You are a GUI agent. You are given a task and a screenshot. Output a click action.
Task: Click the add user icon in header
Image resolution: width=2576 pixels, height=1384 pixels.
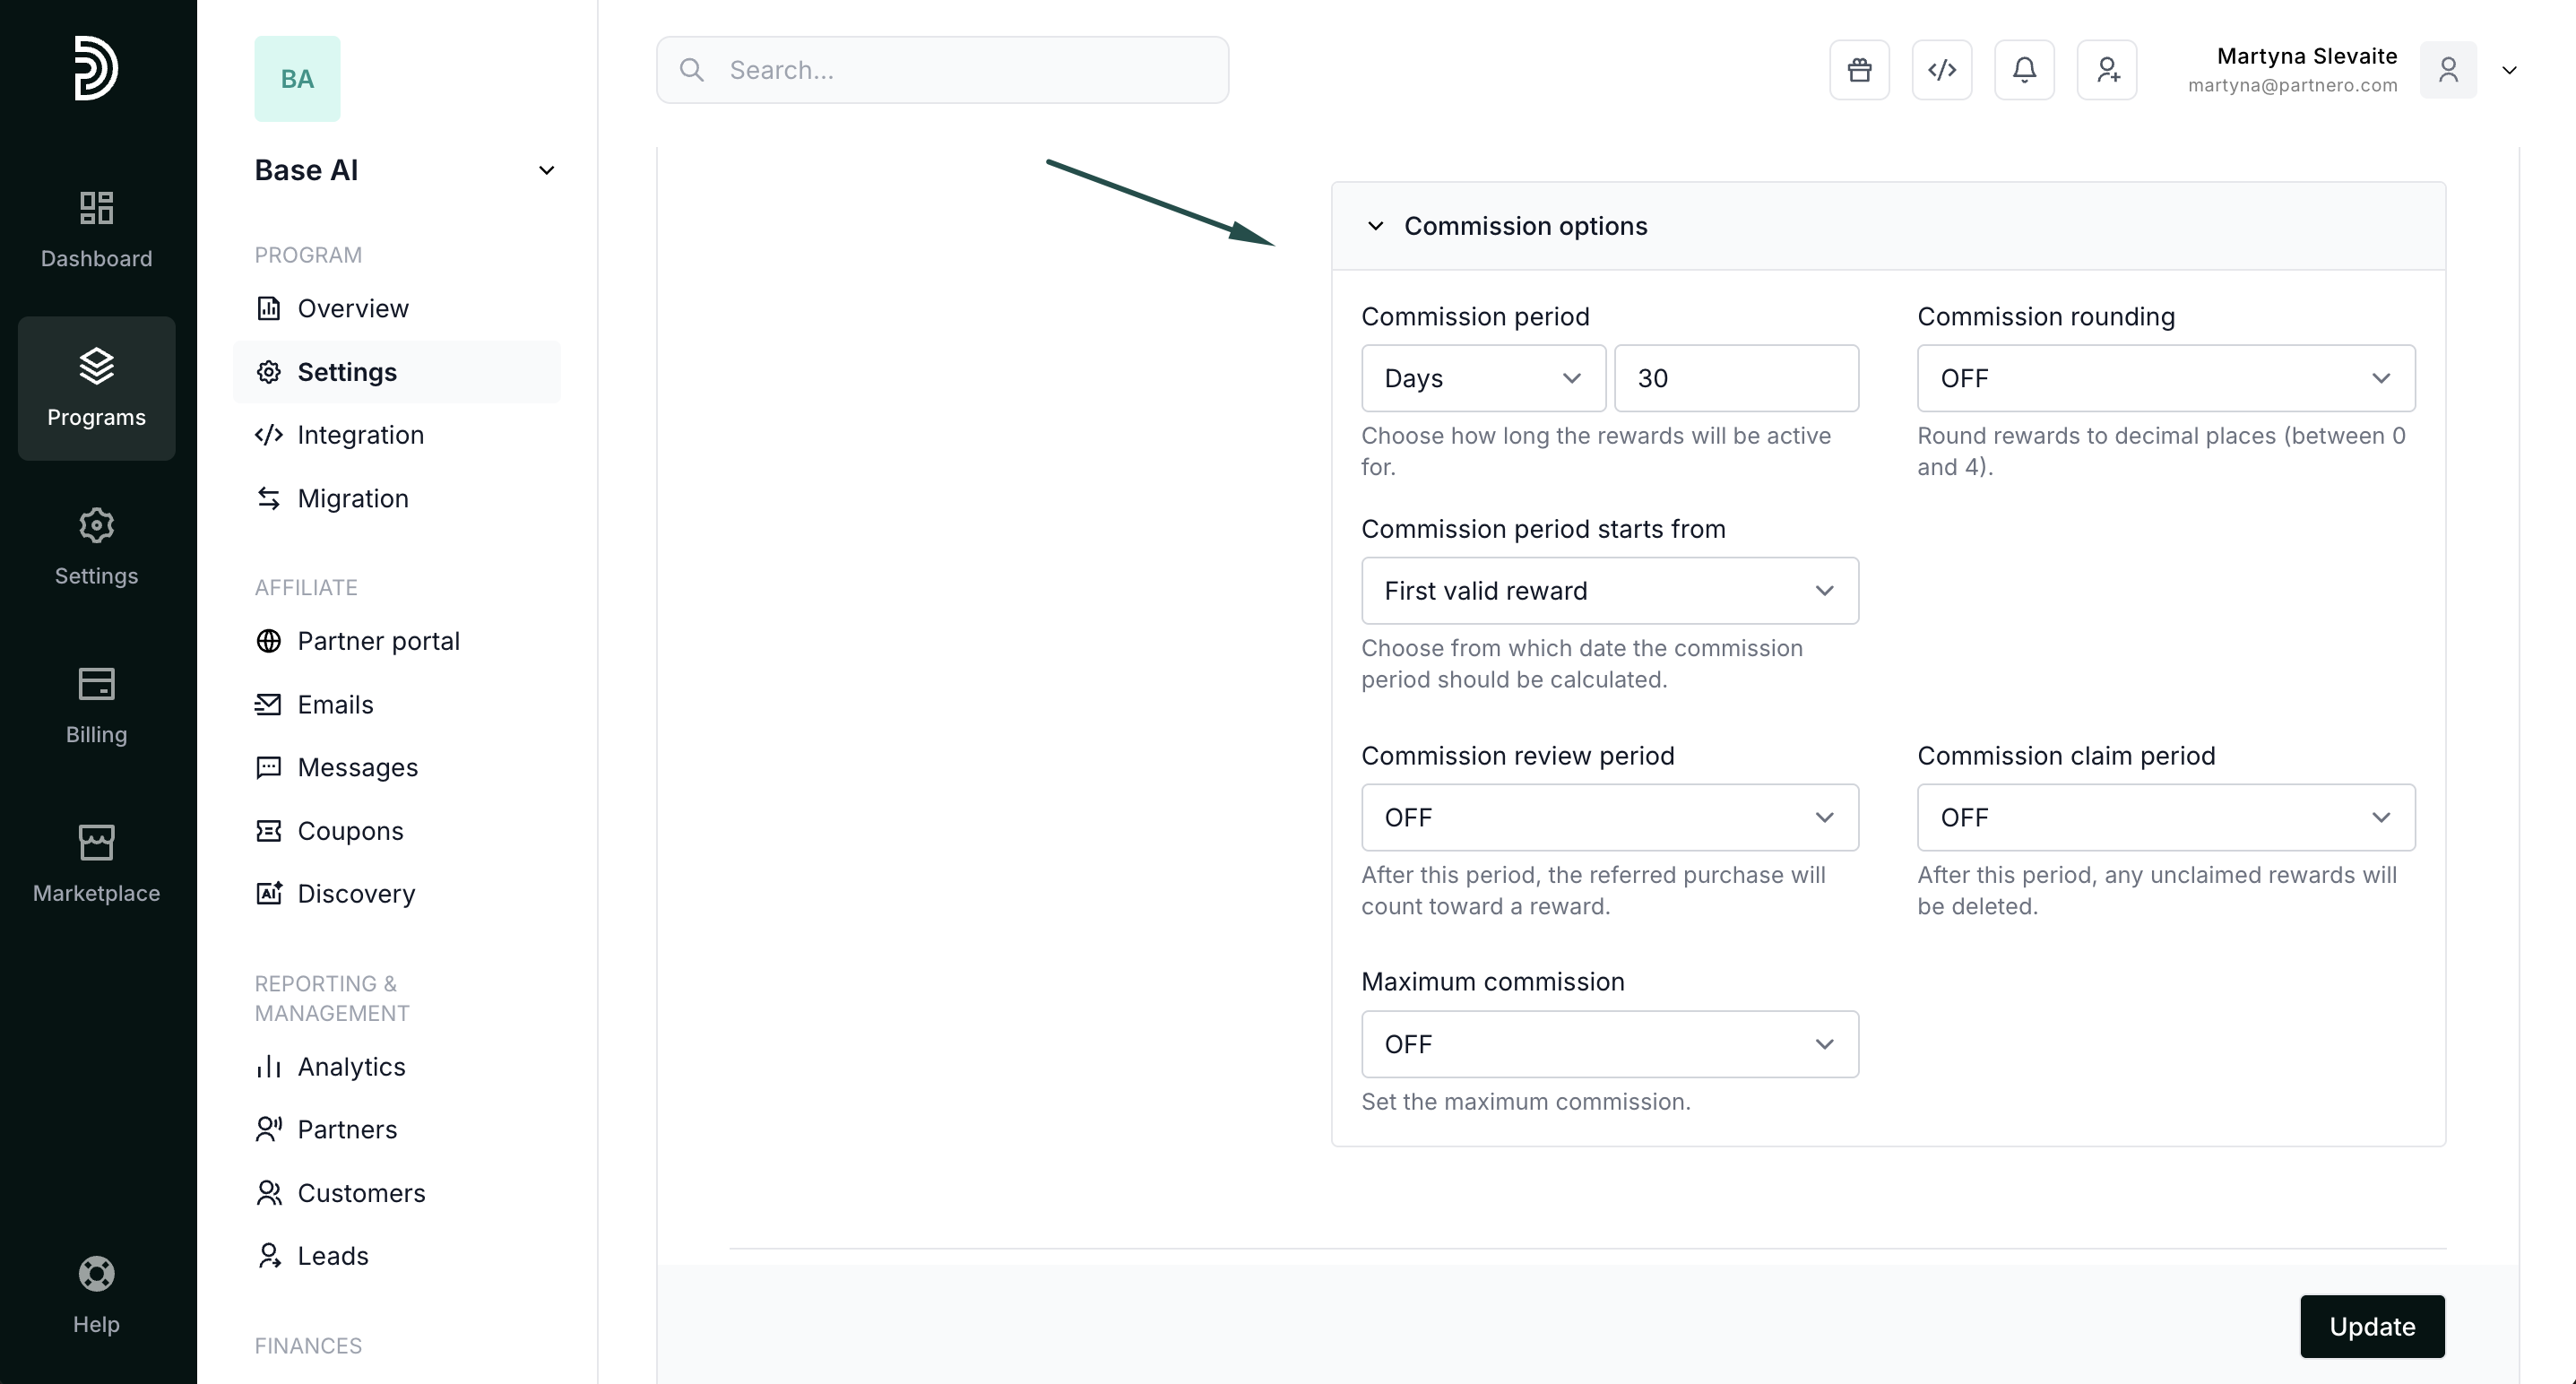click(2106, 70)
